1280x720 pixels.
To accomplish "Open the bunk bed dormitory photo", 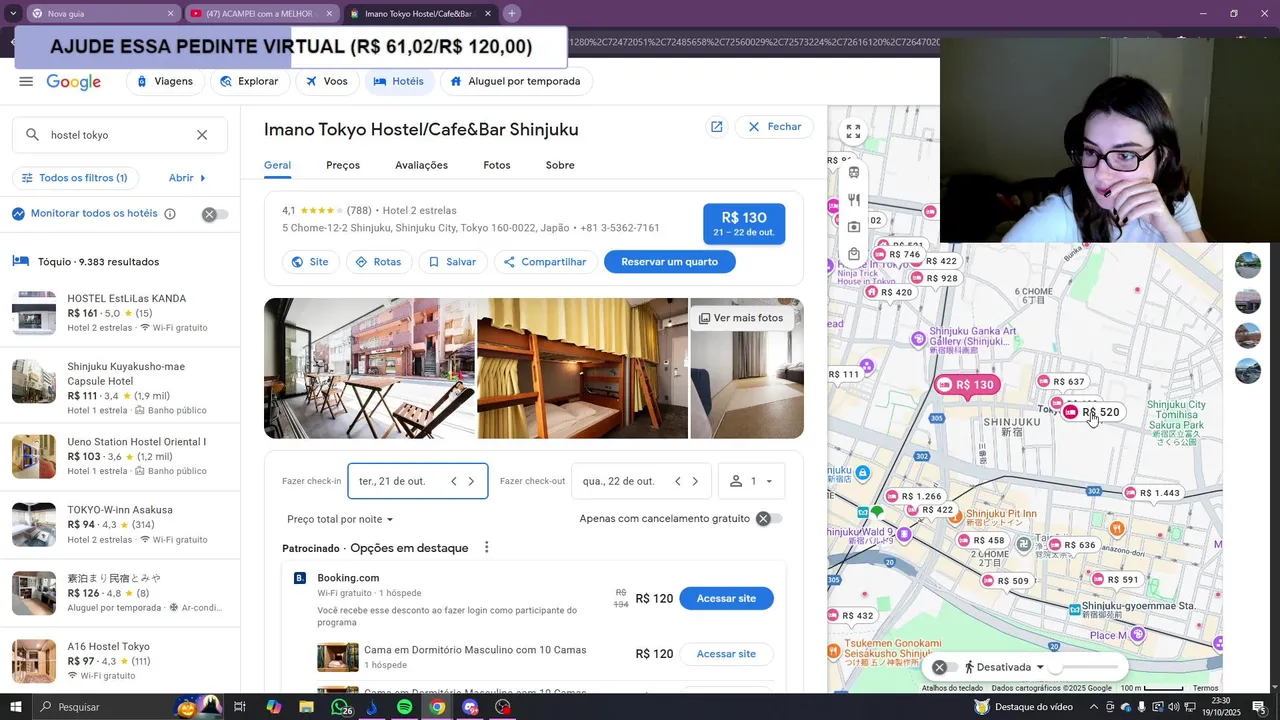I will point(582,368).
